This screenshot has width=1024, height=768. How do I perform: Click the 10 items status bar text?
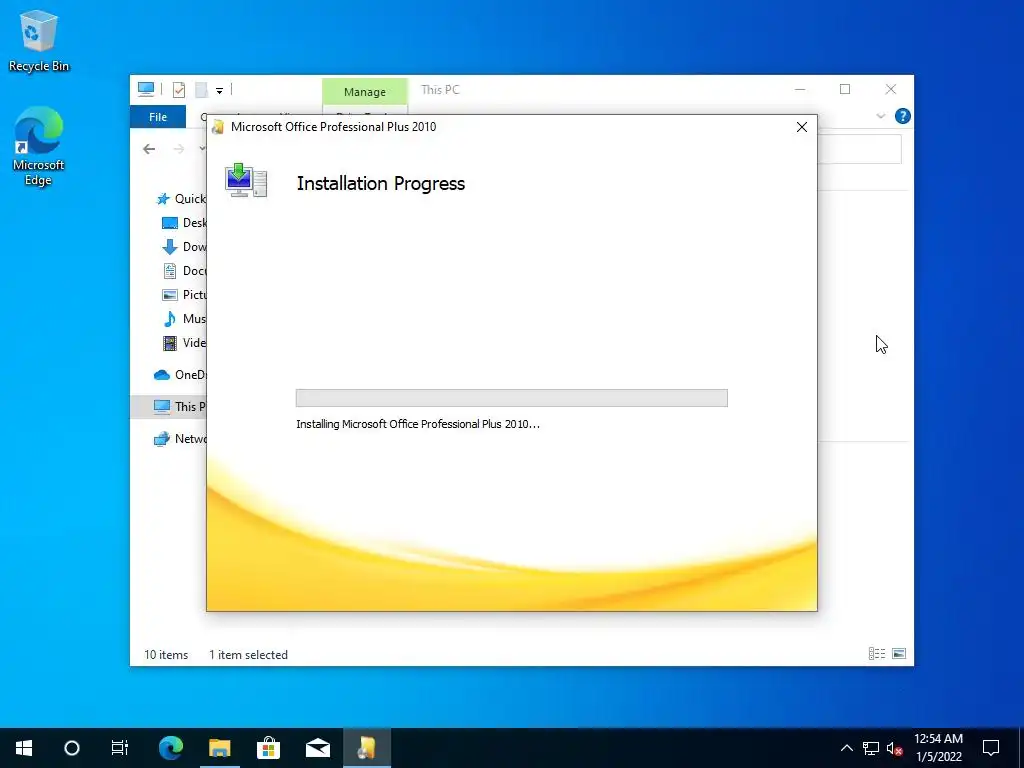tap(166, 655)
